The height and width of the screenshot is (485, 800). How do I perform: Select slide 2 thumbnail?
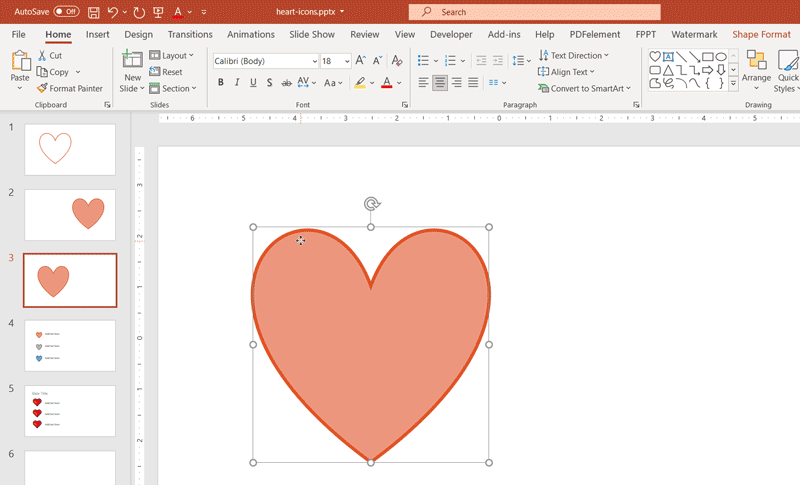point(70,214)
